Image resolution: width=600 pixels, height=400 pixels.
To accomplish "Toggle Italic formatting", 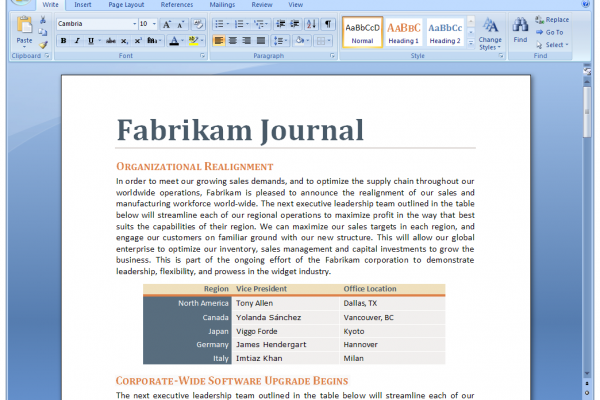I will point(76,41).
